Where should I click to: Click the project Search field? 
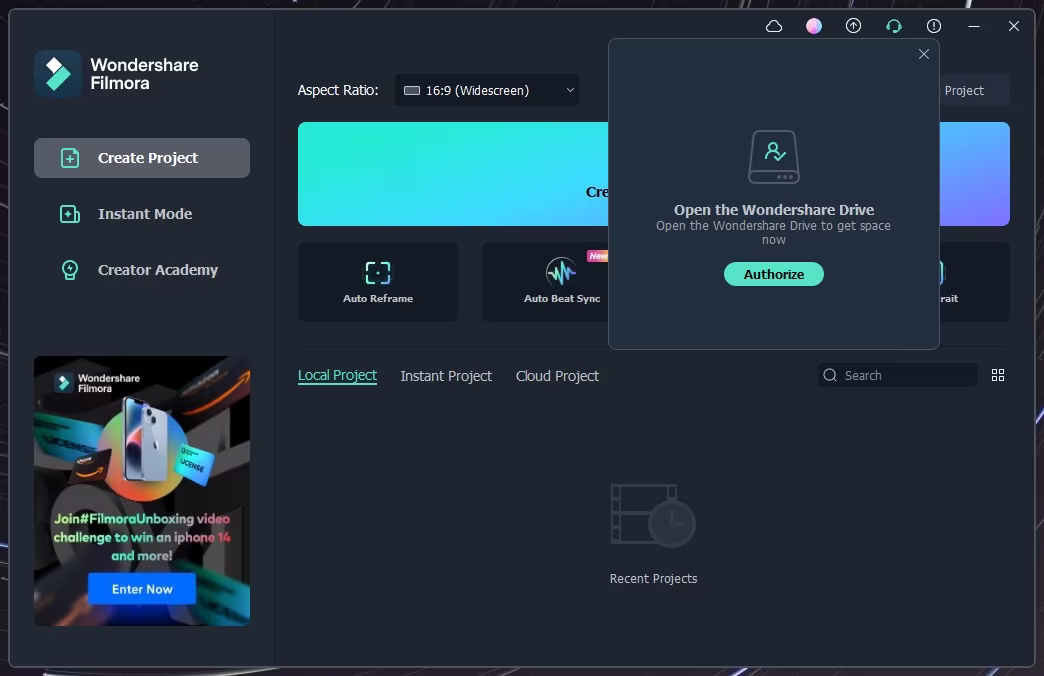pyautogui.click(x=898, y=376)
